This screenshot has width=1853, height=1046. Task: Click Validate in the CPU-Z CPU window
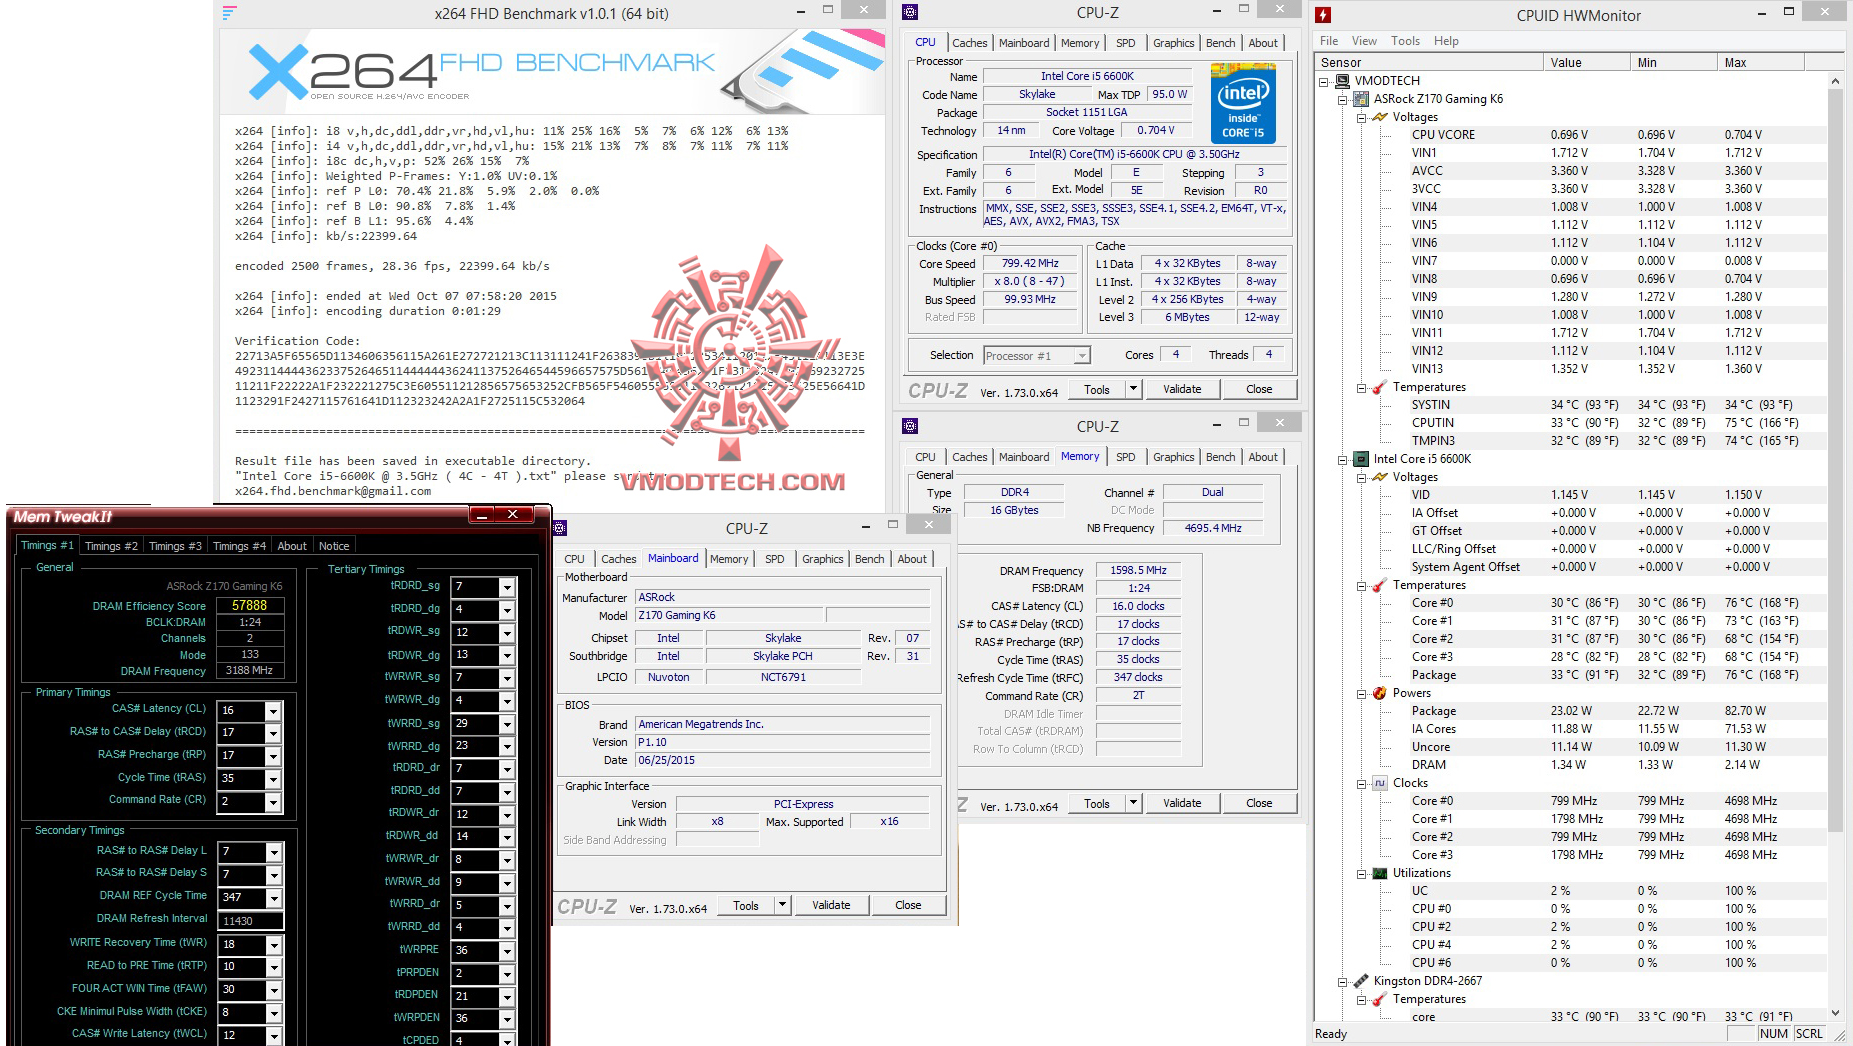1182,389
